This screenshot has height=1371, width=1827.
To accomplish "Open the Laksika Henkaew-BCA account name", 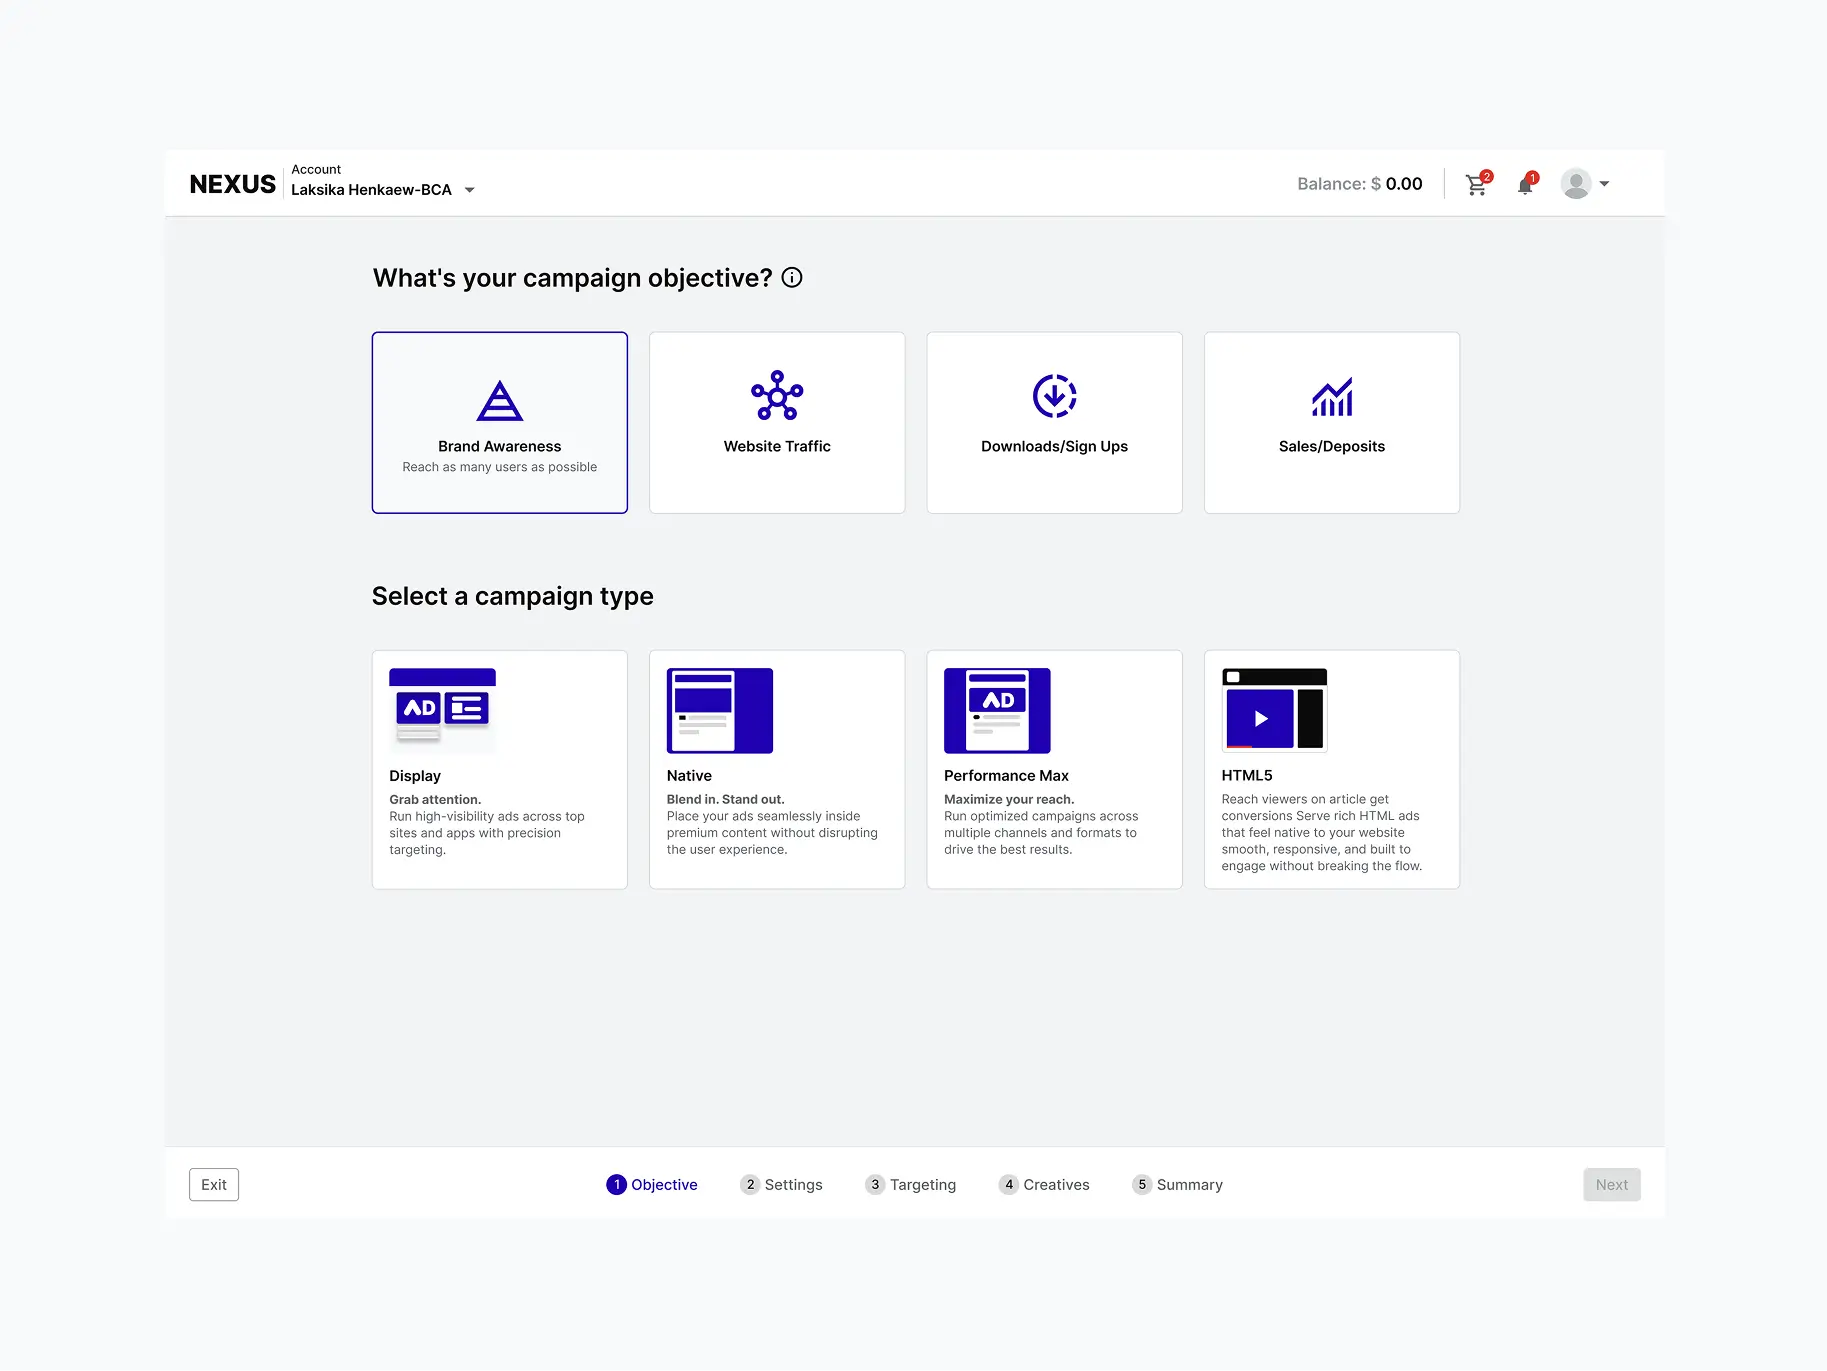I will (x=371, y=190).
